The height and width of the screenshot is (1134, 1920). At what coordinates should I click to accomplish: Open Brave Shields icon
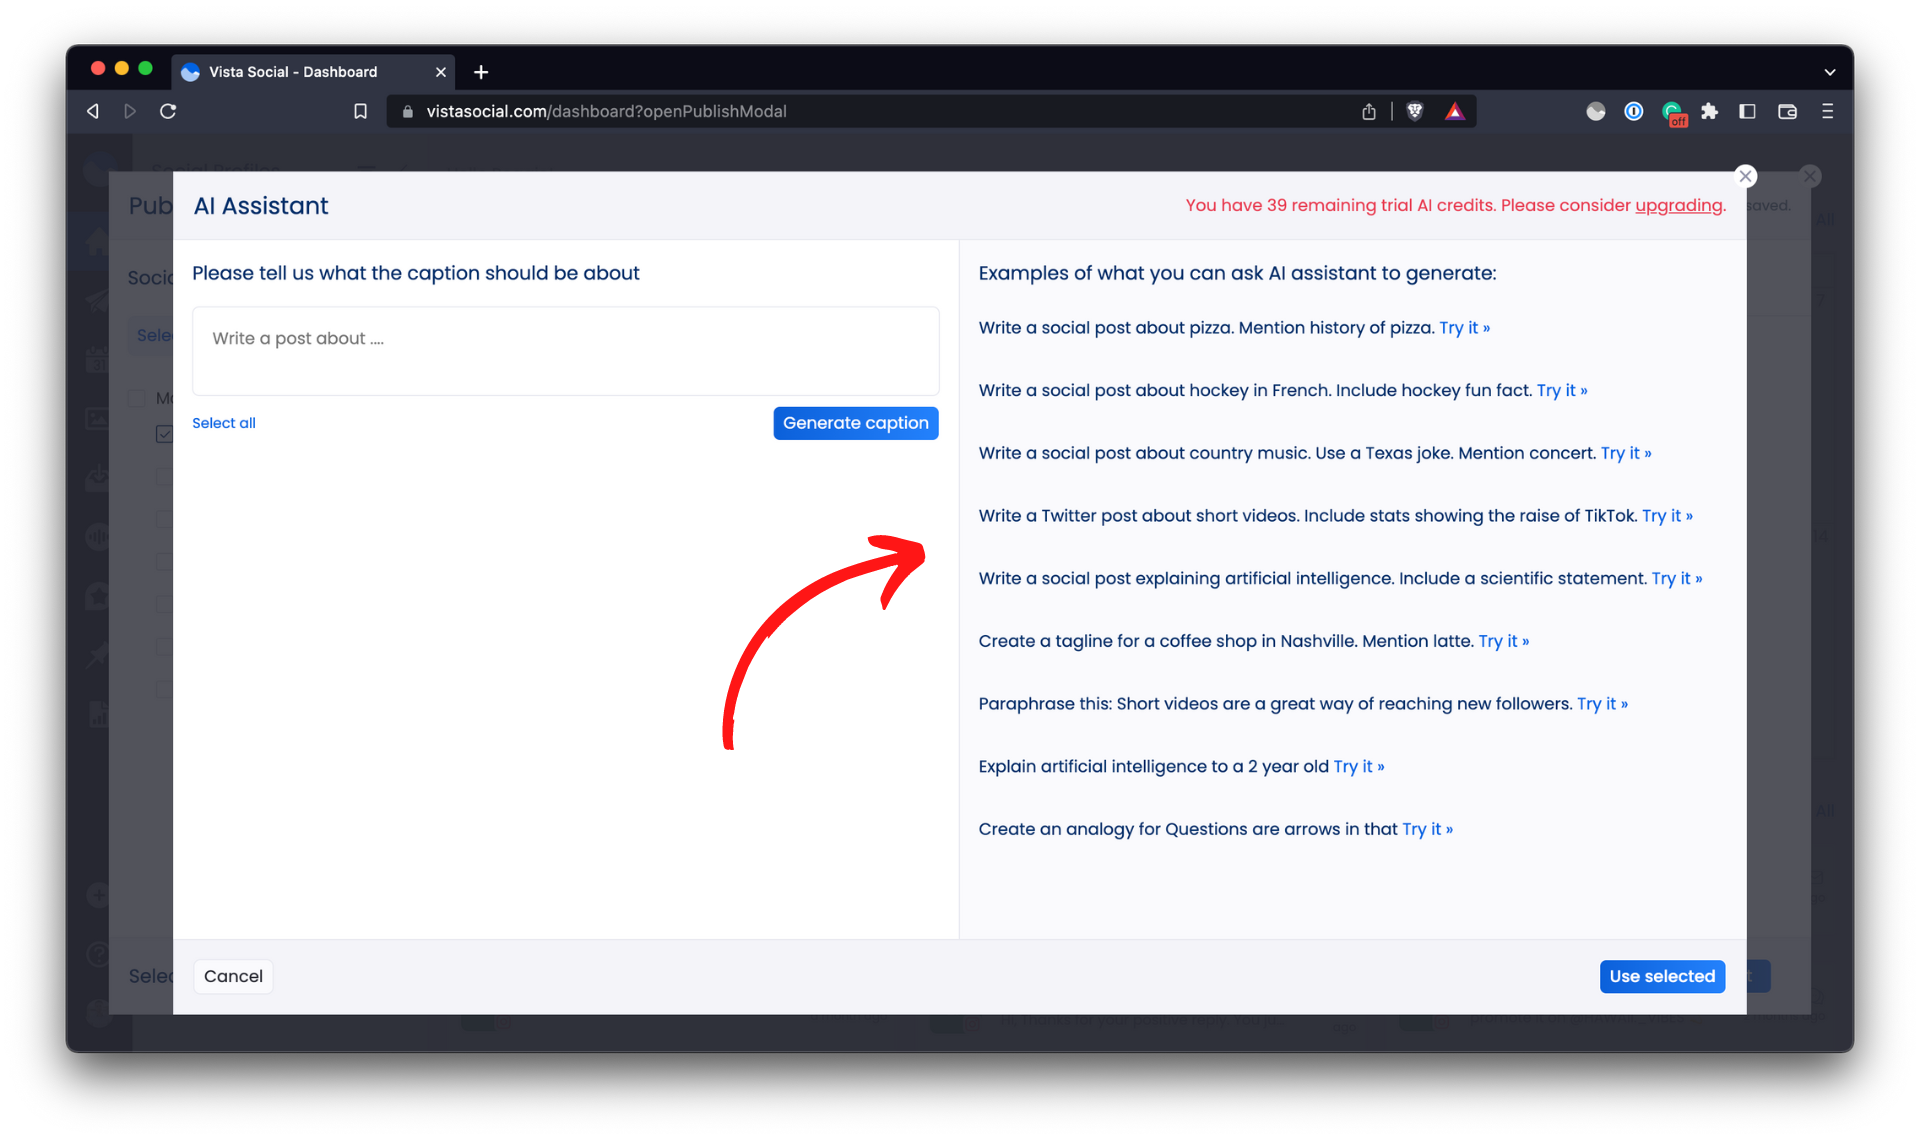[1414, 111]
